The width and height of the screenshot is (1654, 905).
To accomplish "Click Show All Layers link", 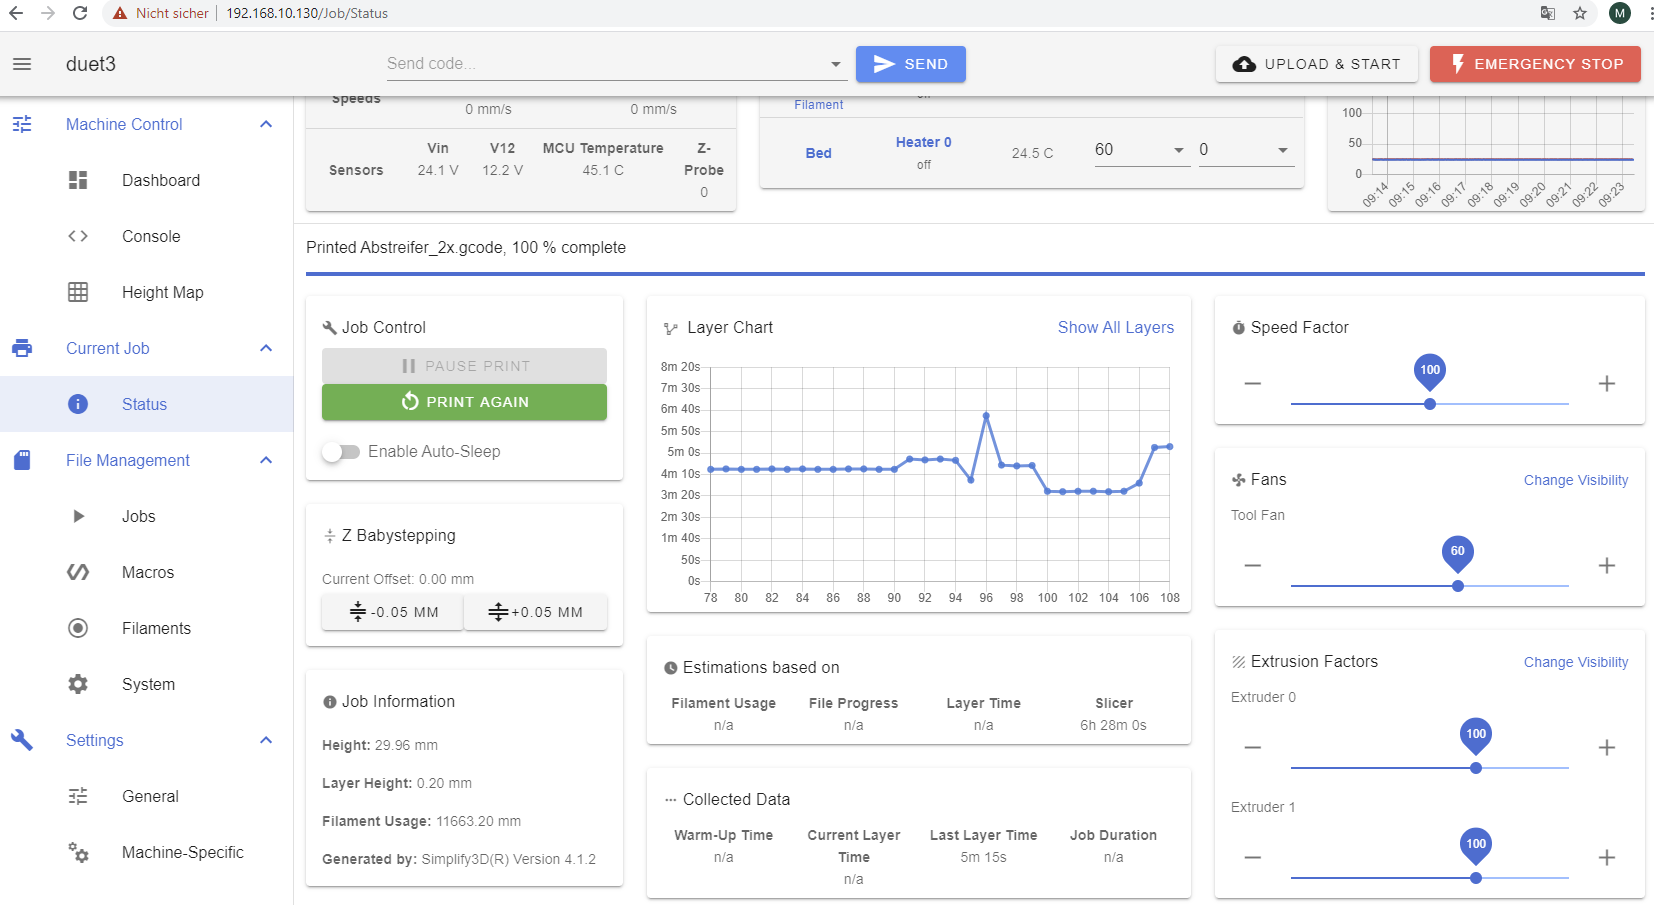I will (x=1116, y=328).
